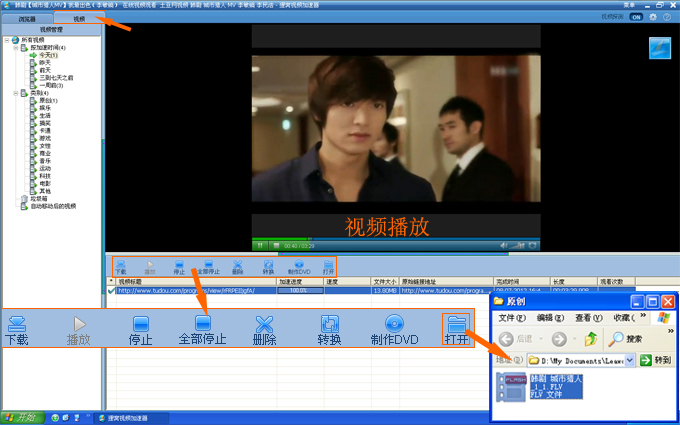Click the globe icon beside 所有视频
Viewport: 680px width, 425px height.
(x=16, y=40)
